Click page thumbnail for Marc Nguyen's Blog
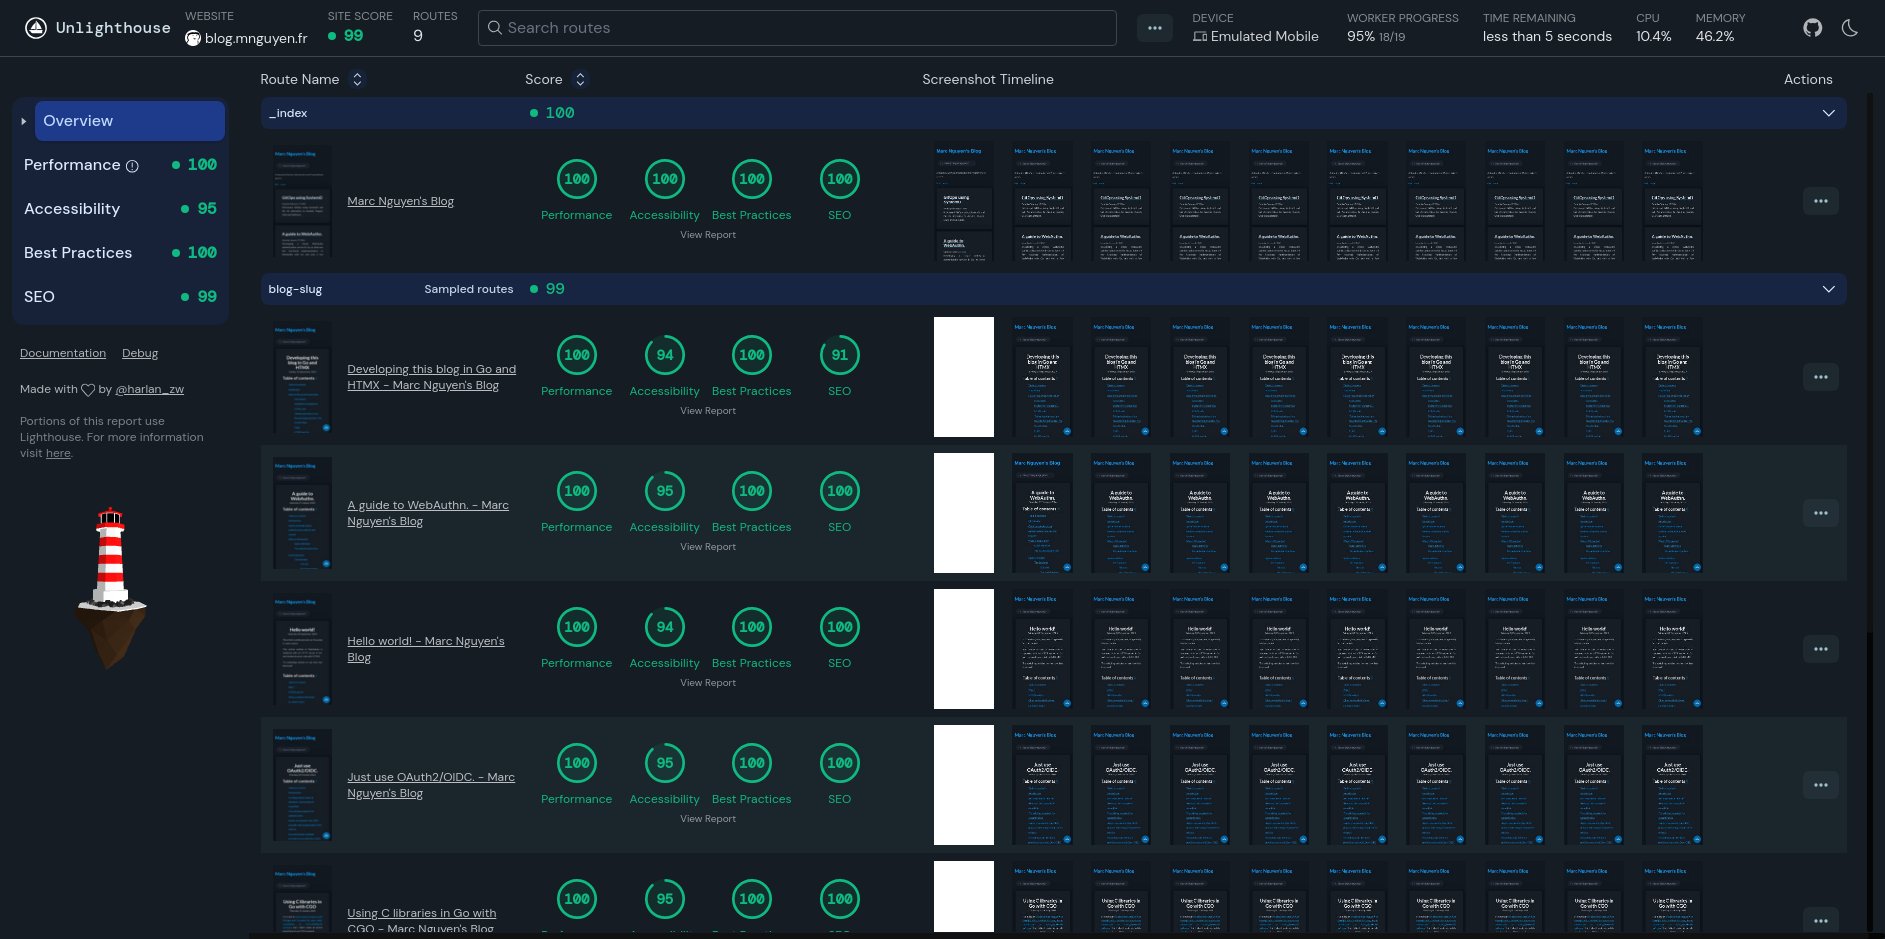Screen dimensions: 1885x939 coord(302,201)
